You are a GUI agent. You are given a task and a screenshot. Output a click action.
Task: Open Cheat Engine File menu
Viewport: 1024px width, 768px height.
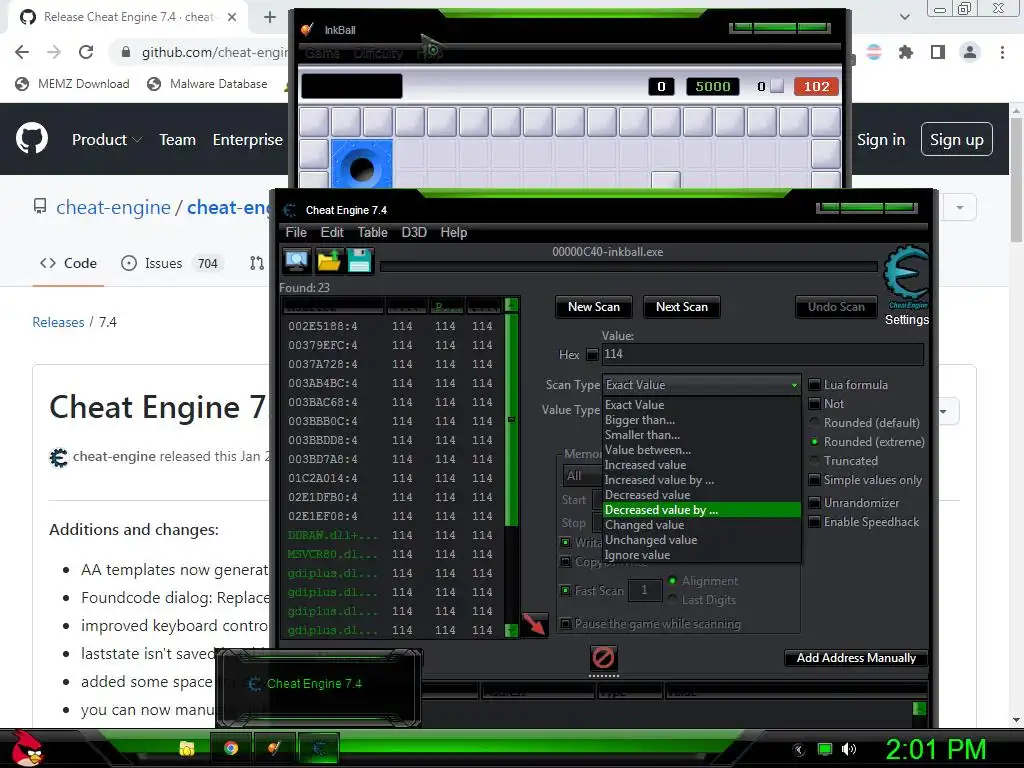pyautogui.click(x=296, y=232)
